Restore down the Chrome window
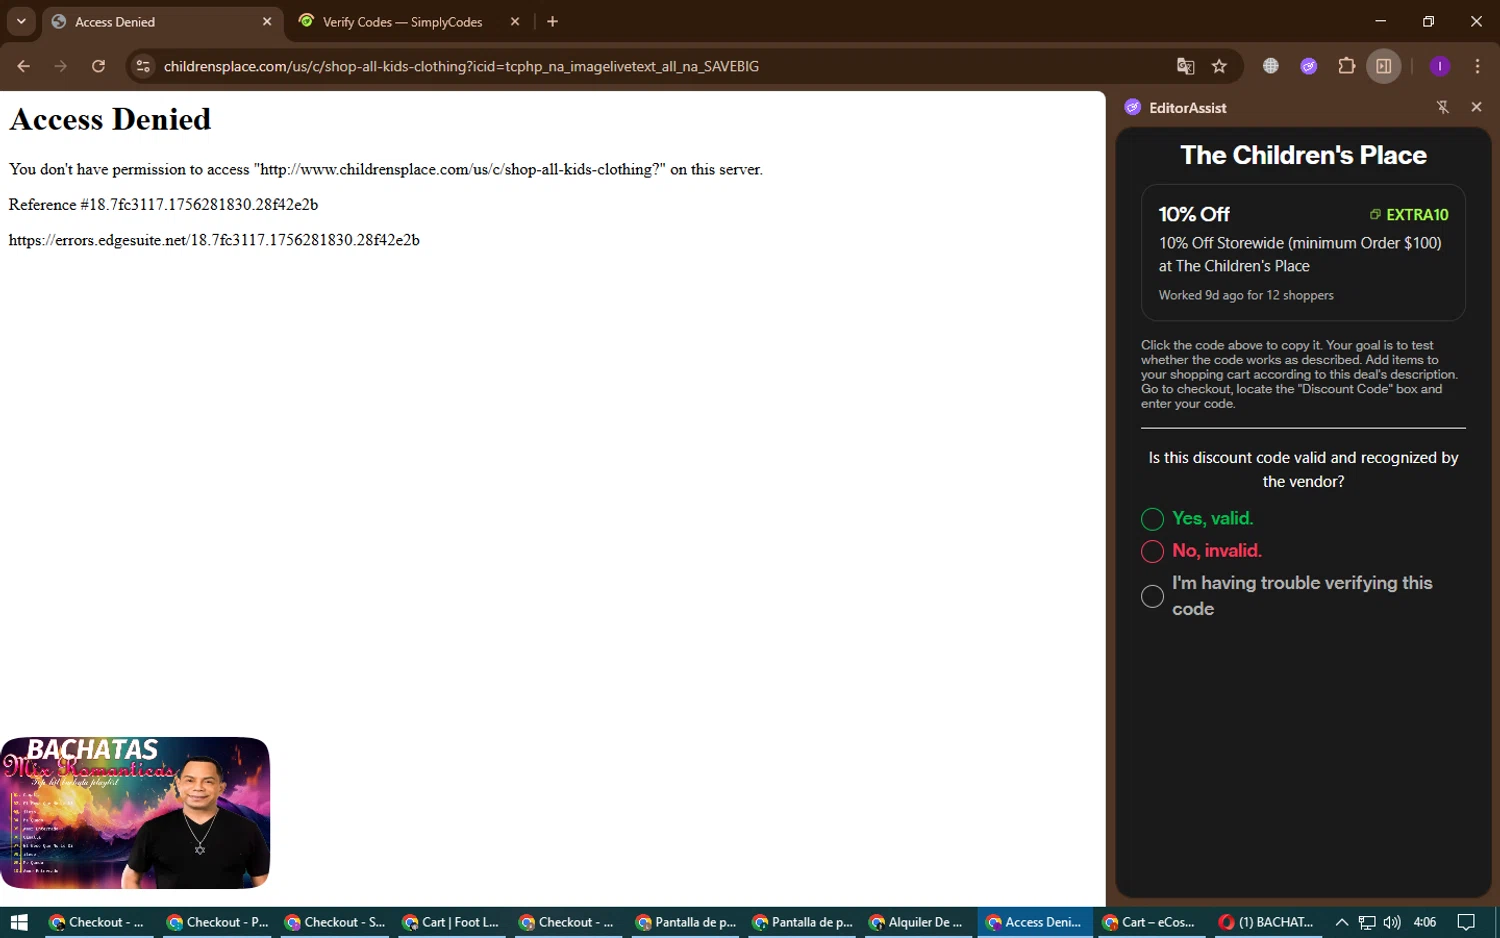 coord(1428,21)
